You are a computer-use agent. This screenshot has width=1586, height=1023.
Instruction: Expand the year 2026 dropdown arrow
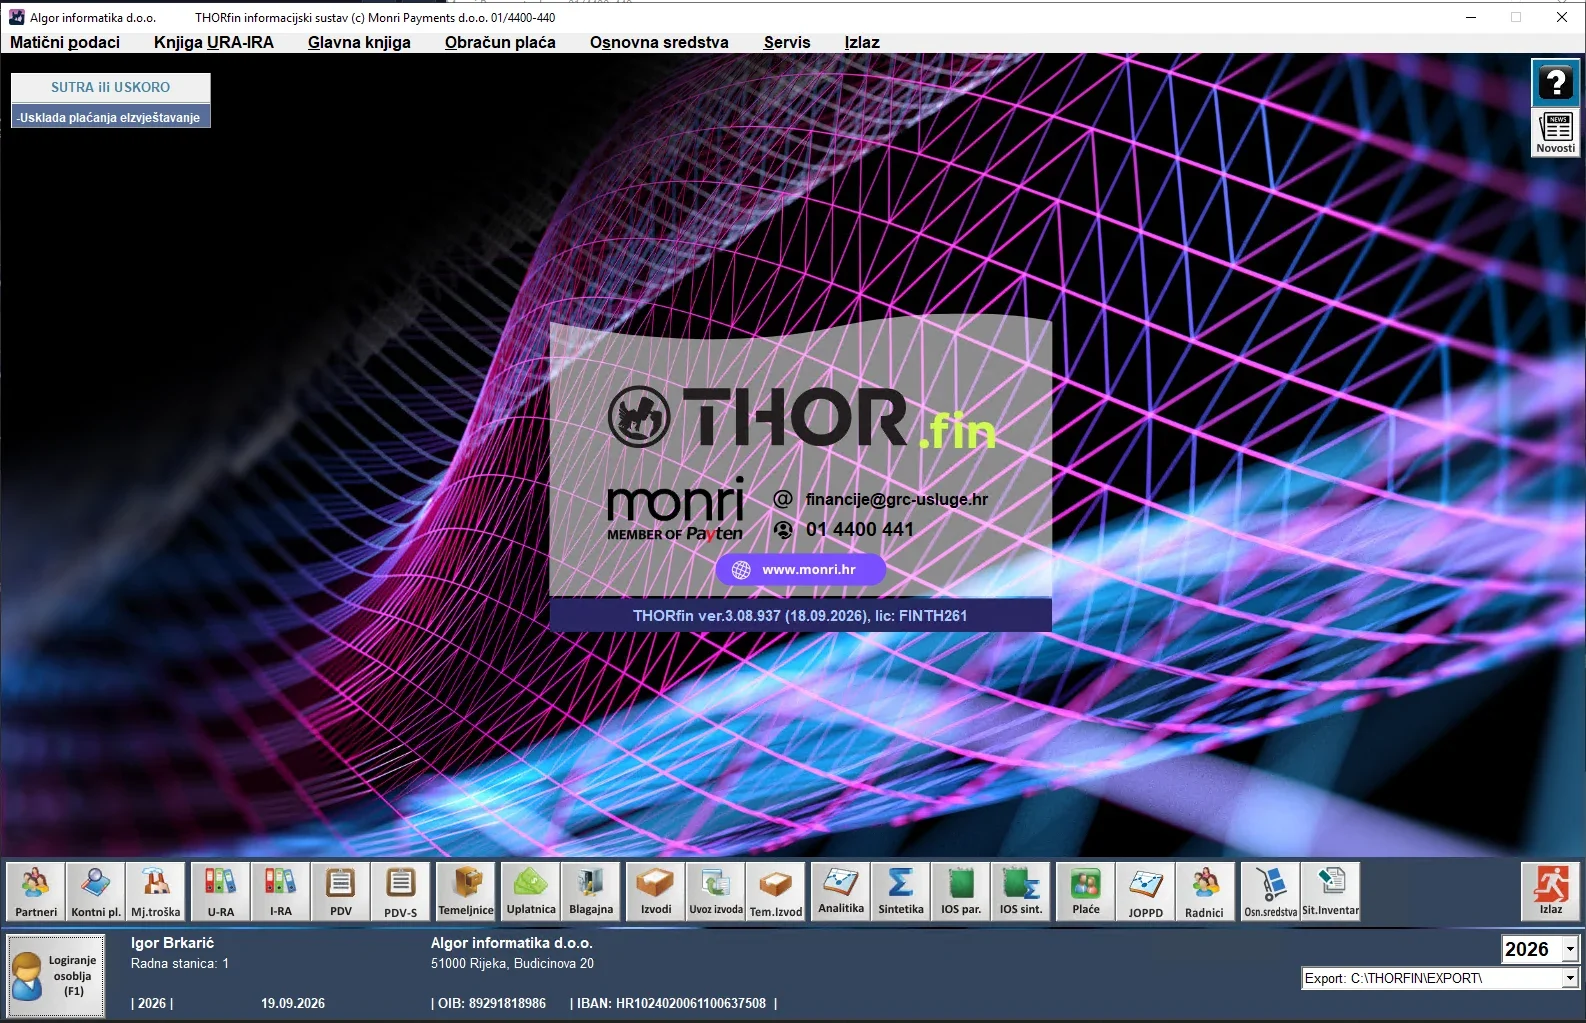(x=1570, y=949)
